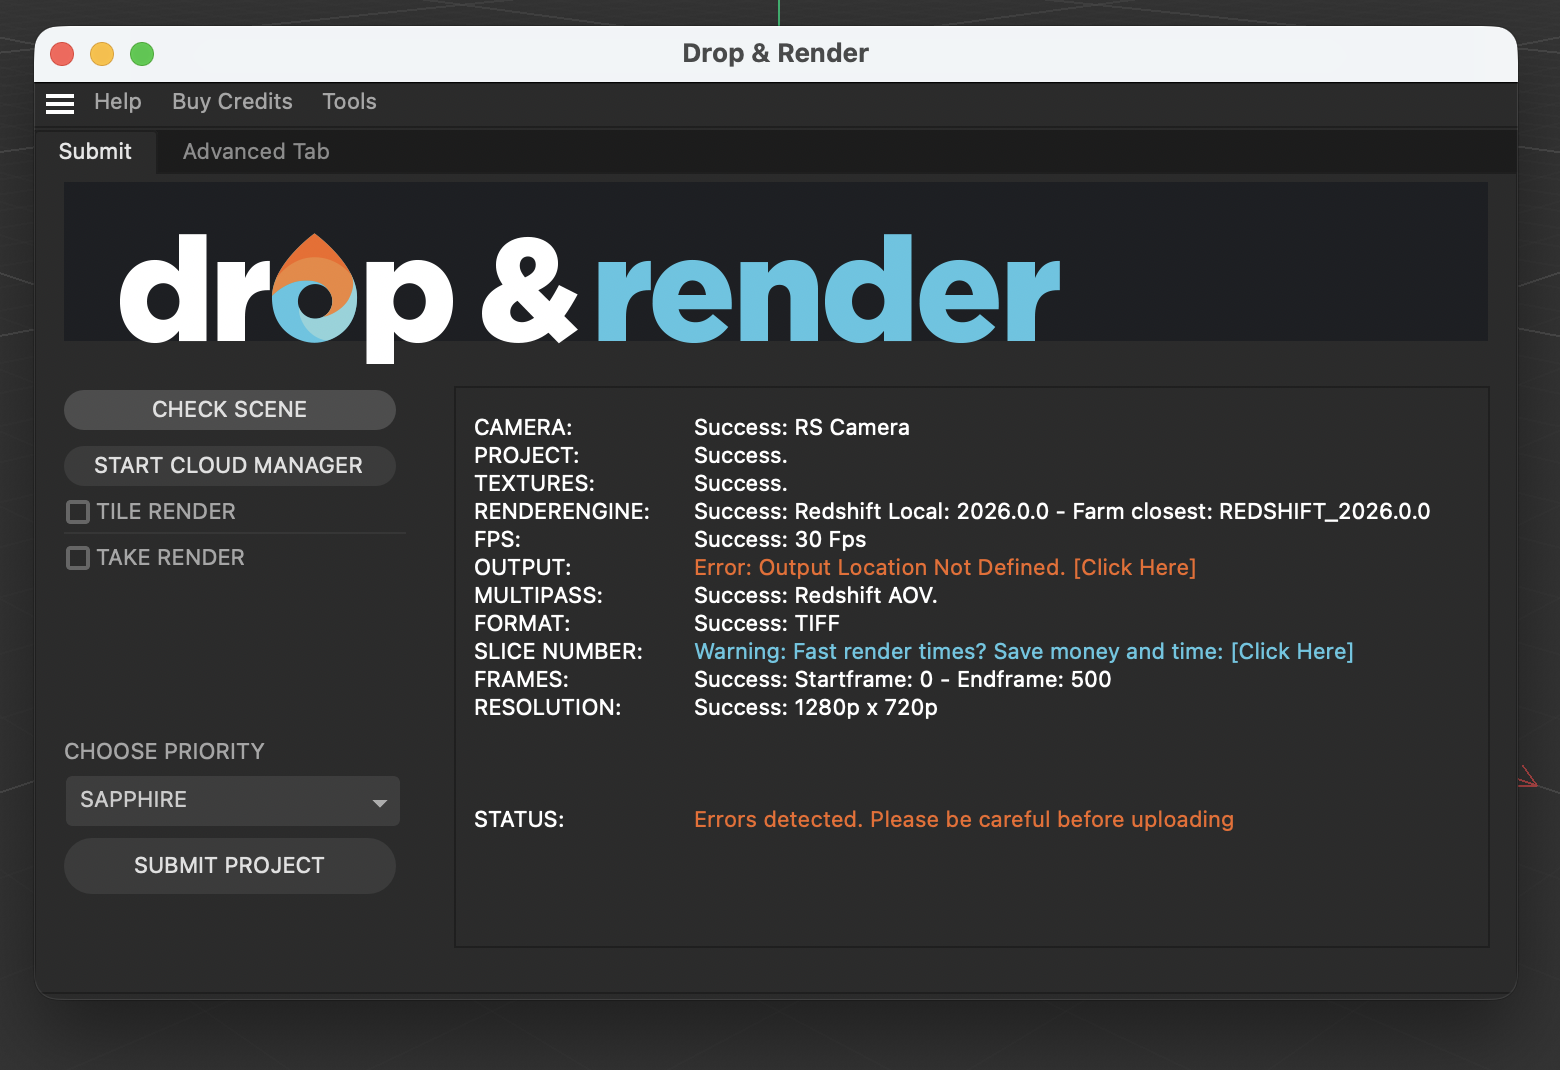The width and height of the screenshot is (1560, 1070).
Task: Select the Submit tab
Action: (95, 151)
